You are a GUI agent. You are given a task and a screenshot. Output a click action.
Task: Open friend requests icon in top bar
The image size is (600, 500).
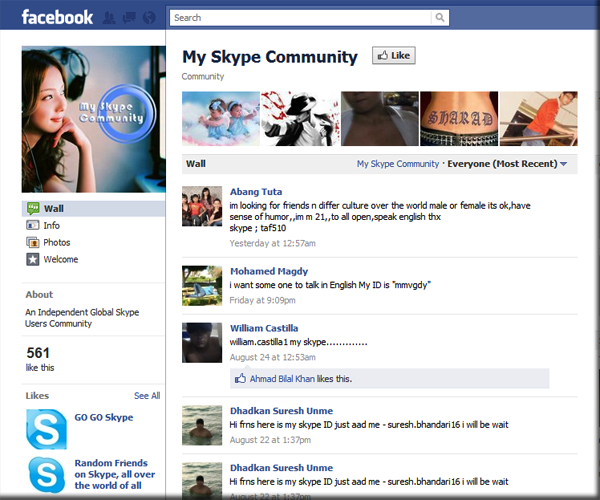click(109, 18)
